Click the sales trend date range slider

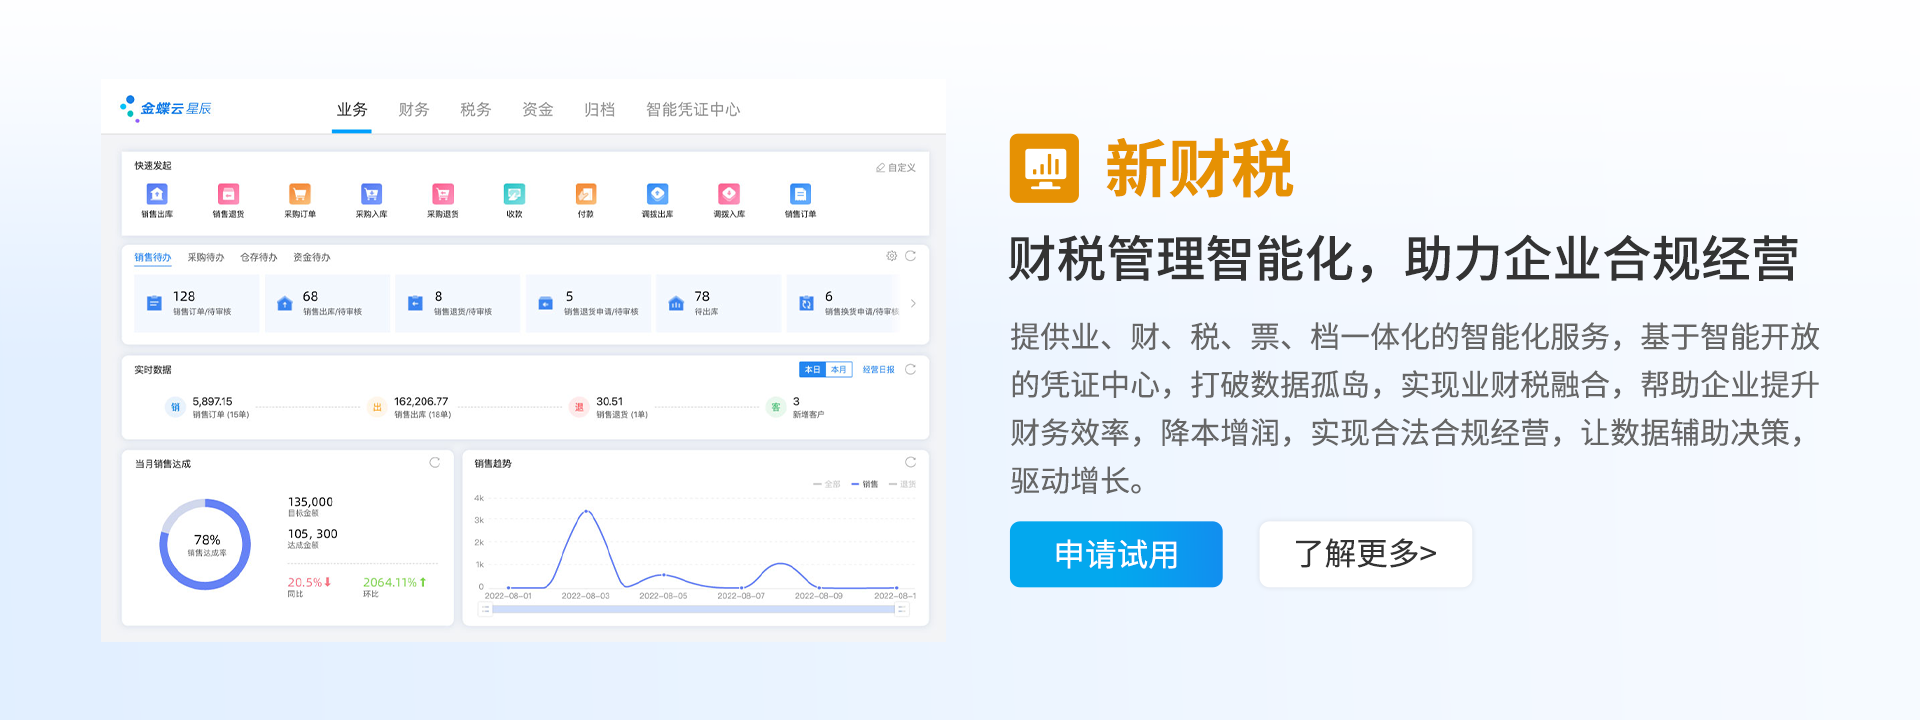tap(694, 609)
